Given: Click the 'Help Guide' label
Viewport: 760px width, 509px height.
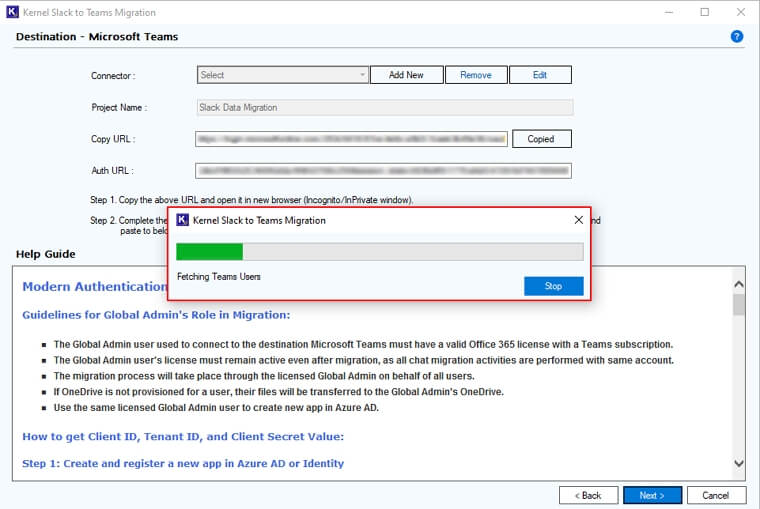Looking at the screenshot, I should click(46, 254).
